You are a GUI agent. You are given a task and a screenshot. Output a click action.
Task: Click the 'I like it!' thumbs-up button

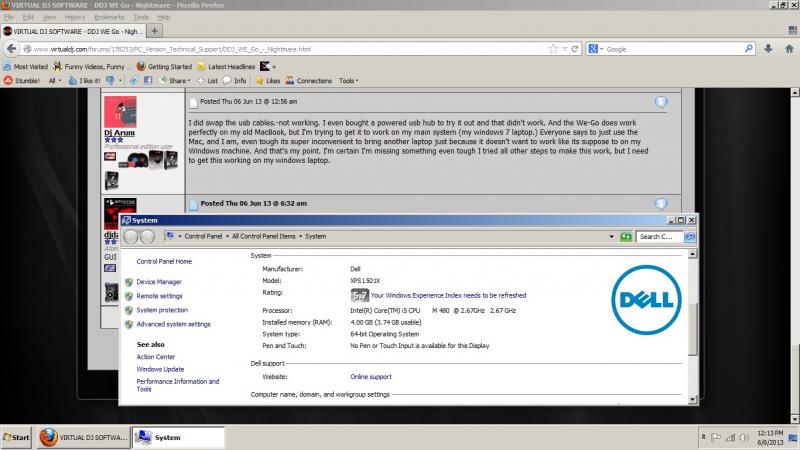tap(85, 81)
